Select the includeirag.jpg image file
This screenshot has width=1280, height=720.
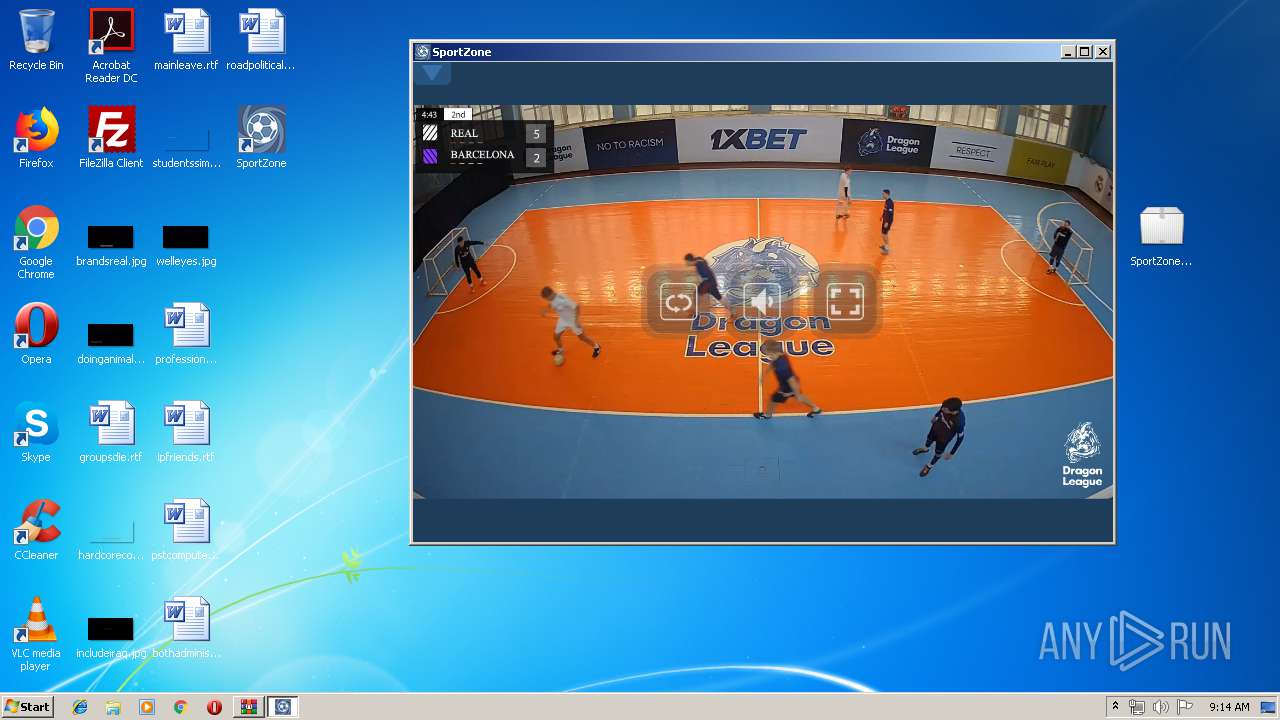111,638
